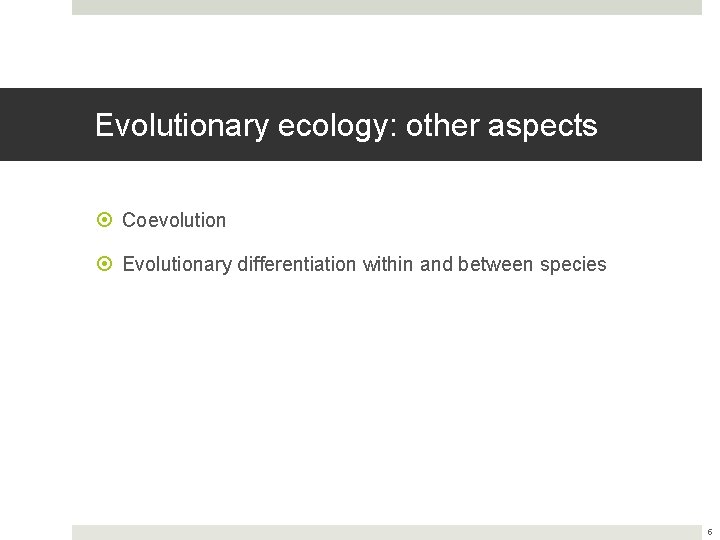Click the word 'Evolutionary' in the title
Viewport: 720px width, 540px height.
[x=181, y=126]
